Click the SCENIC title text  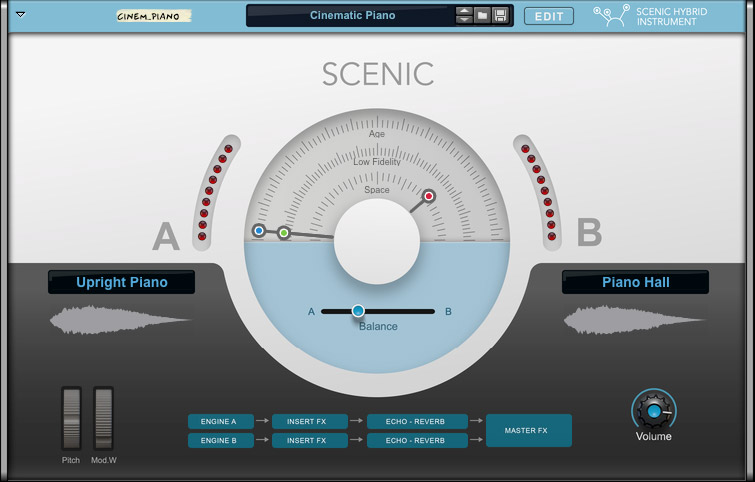[378, 74]
